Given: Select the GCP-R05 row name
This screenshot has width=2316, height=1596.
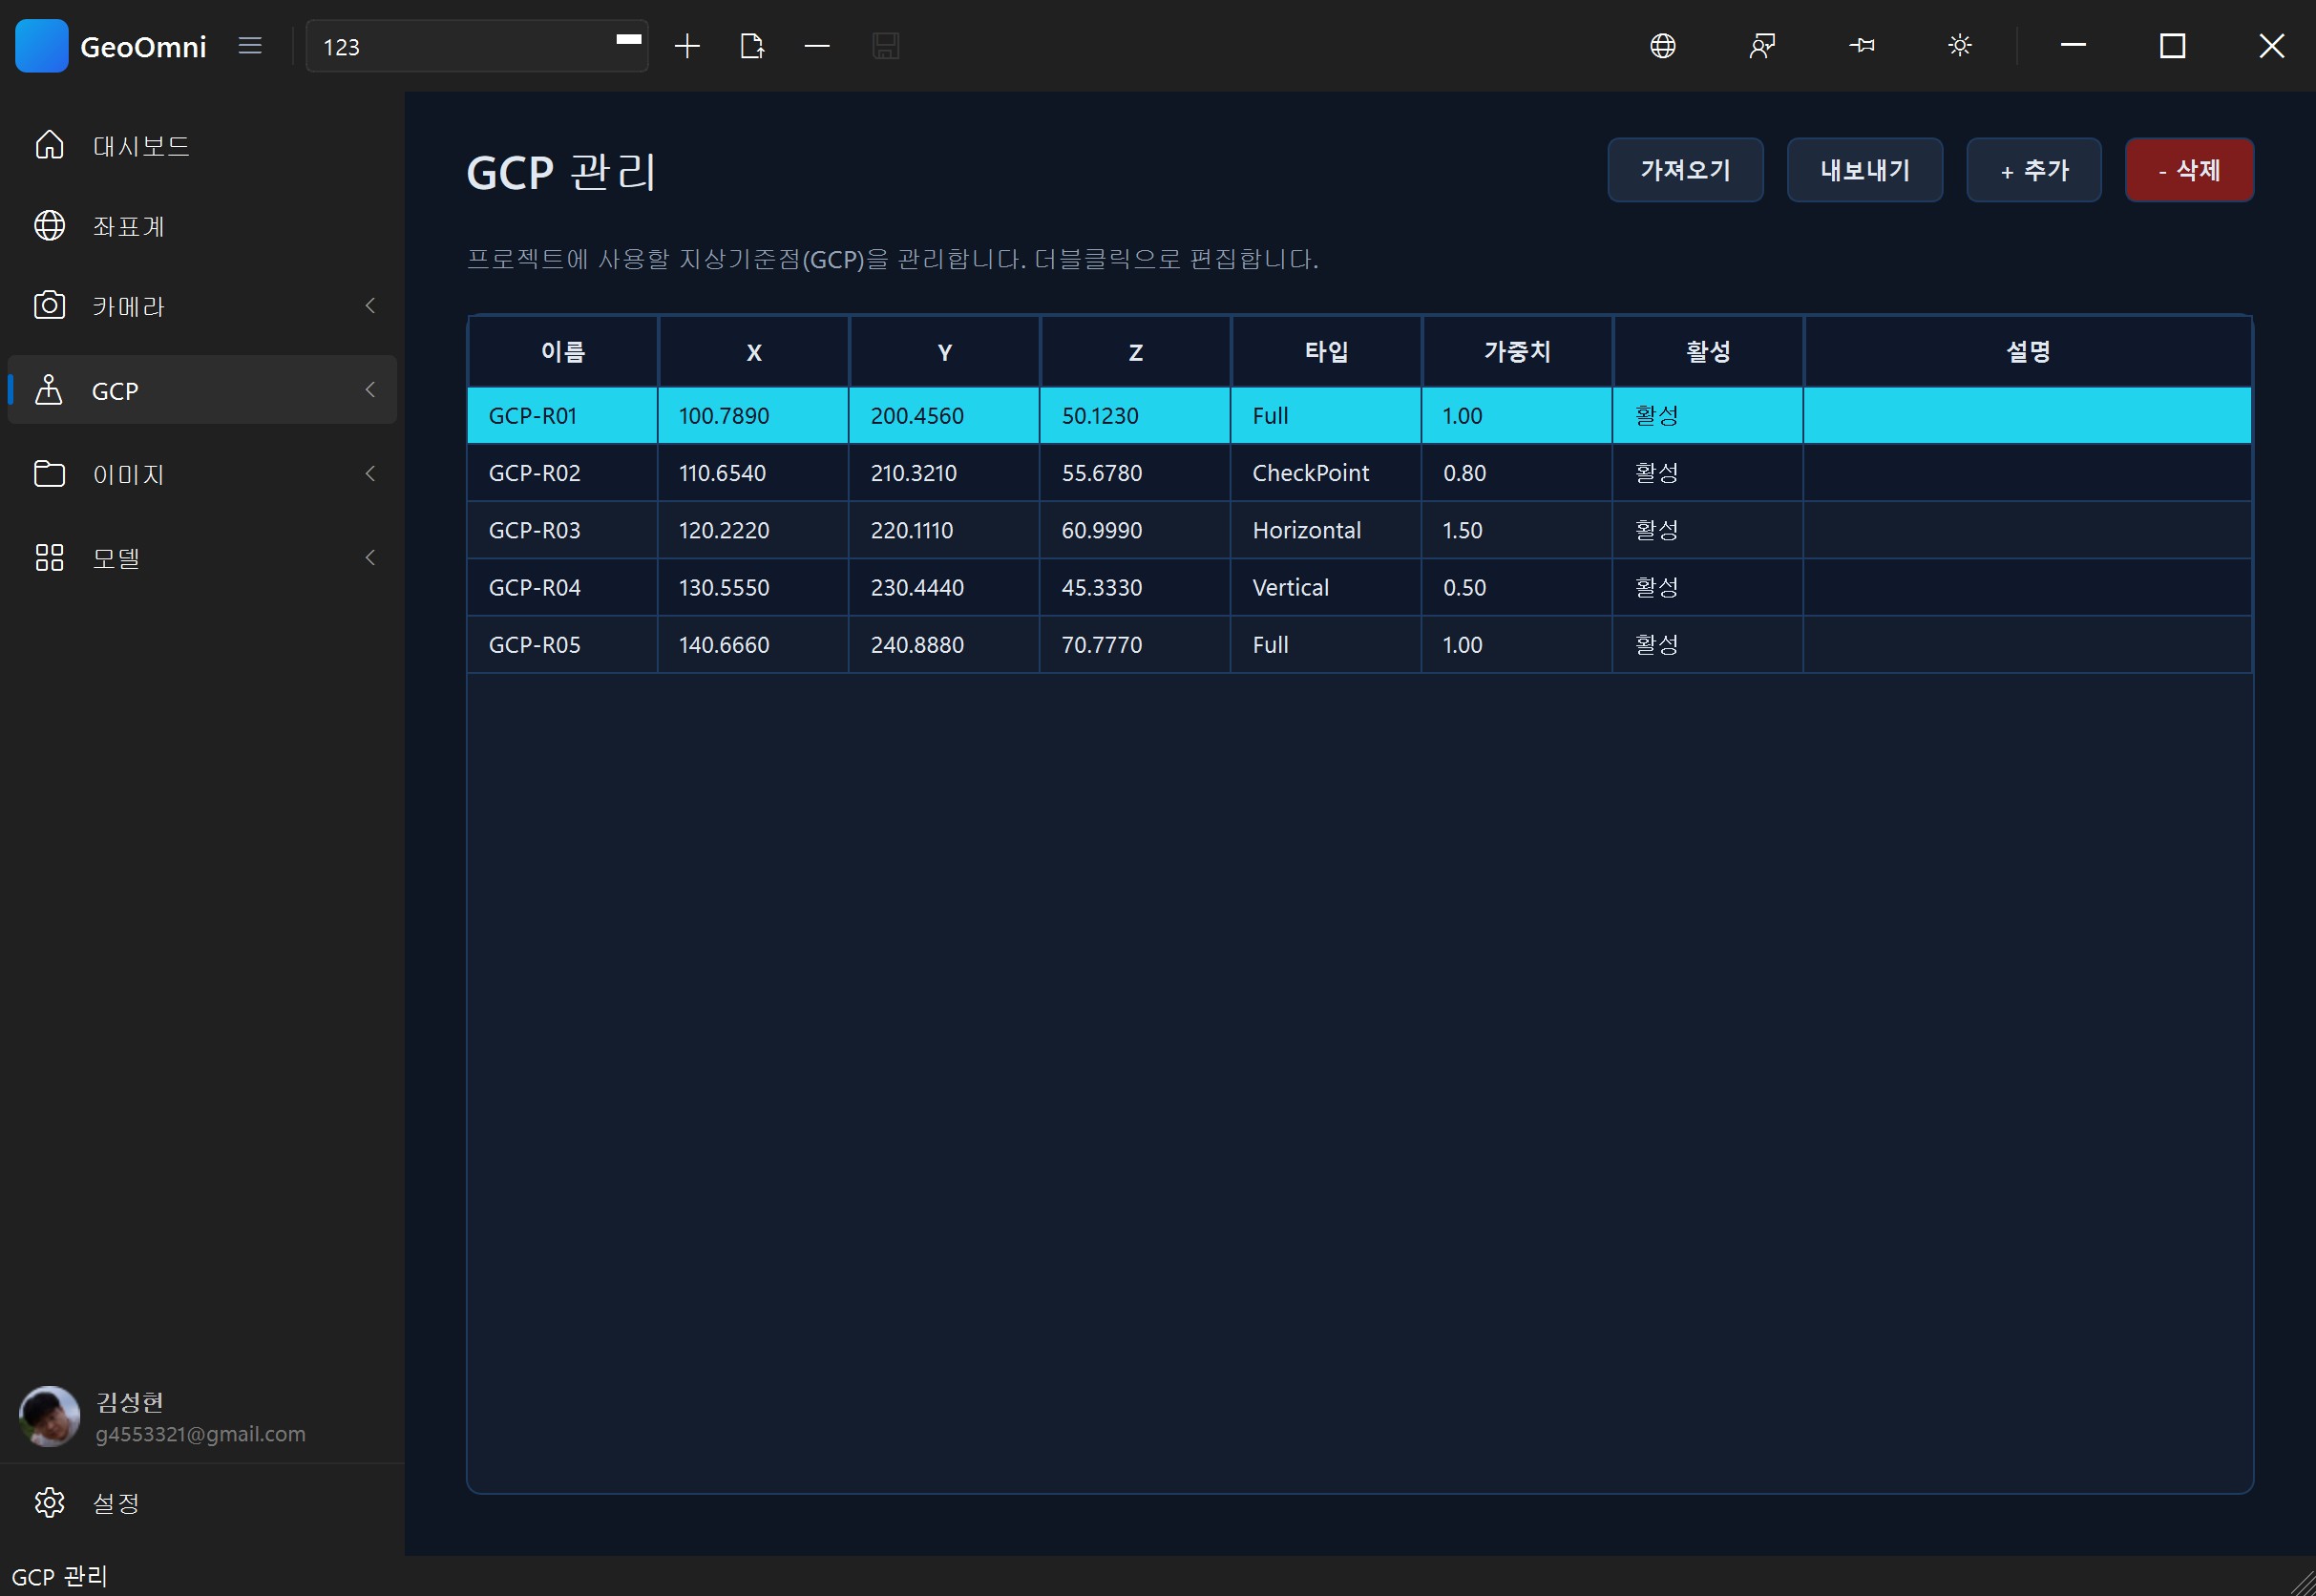Looking at the screenshot, I should 535,645.
